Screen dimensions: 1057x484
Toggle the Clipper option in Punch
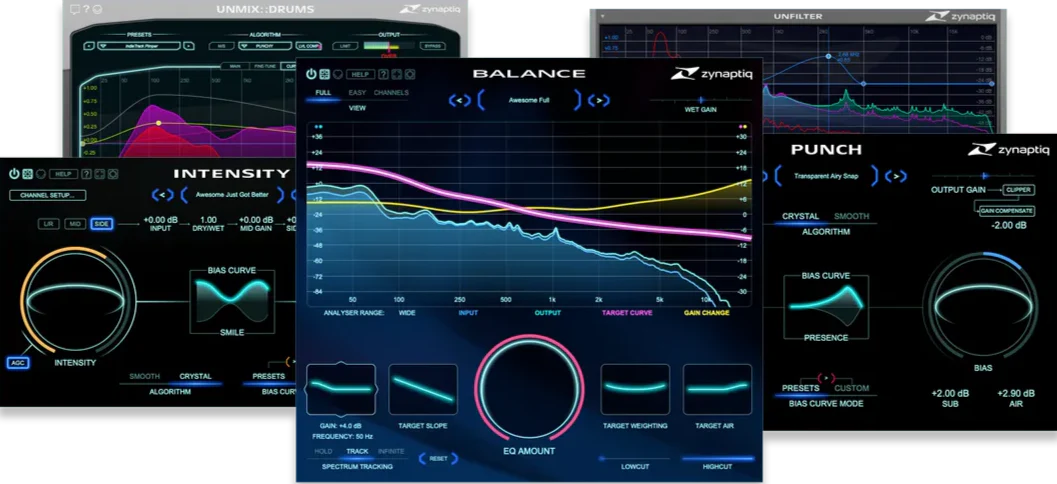tap(1018, 190)
